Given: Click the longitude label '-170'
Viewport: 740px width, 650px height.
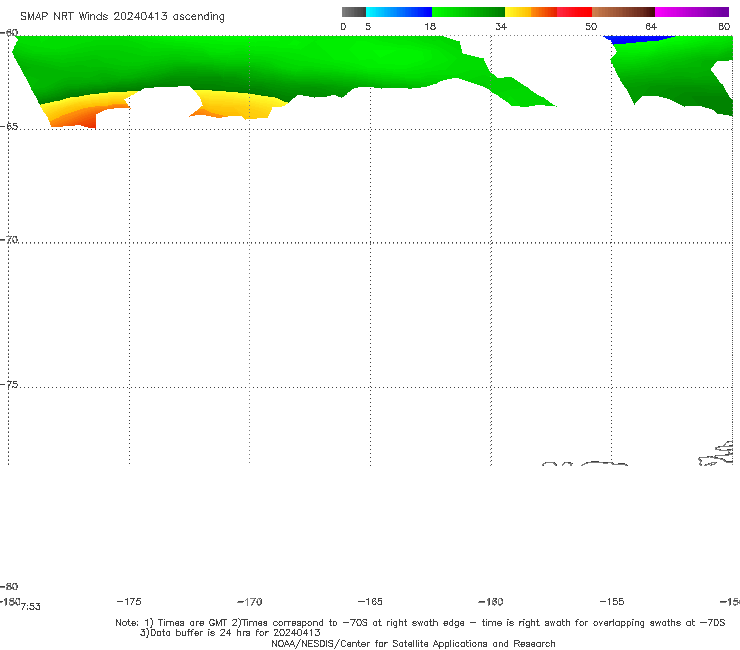Looking at the screenshot, I should point(250,602).
